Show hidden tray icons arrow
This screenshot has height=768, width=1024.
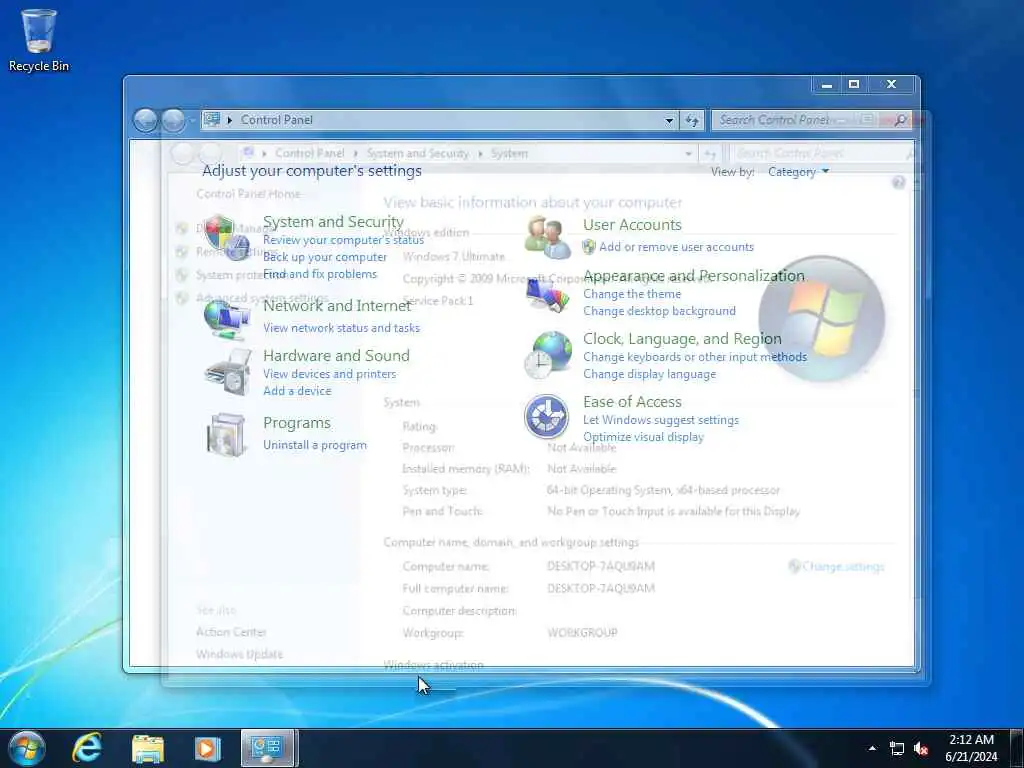point(872,748)
